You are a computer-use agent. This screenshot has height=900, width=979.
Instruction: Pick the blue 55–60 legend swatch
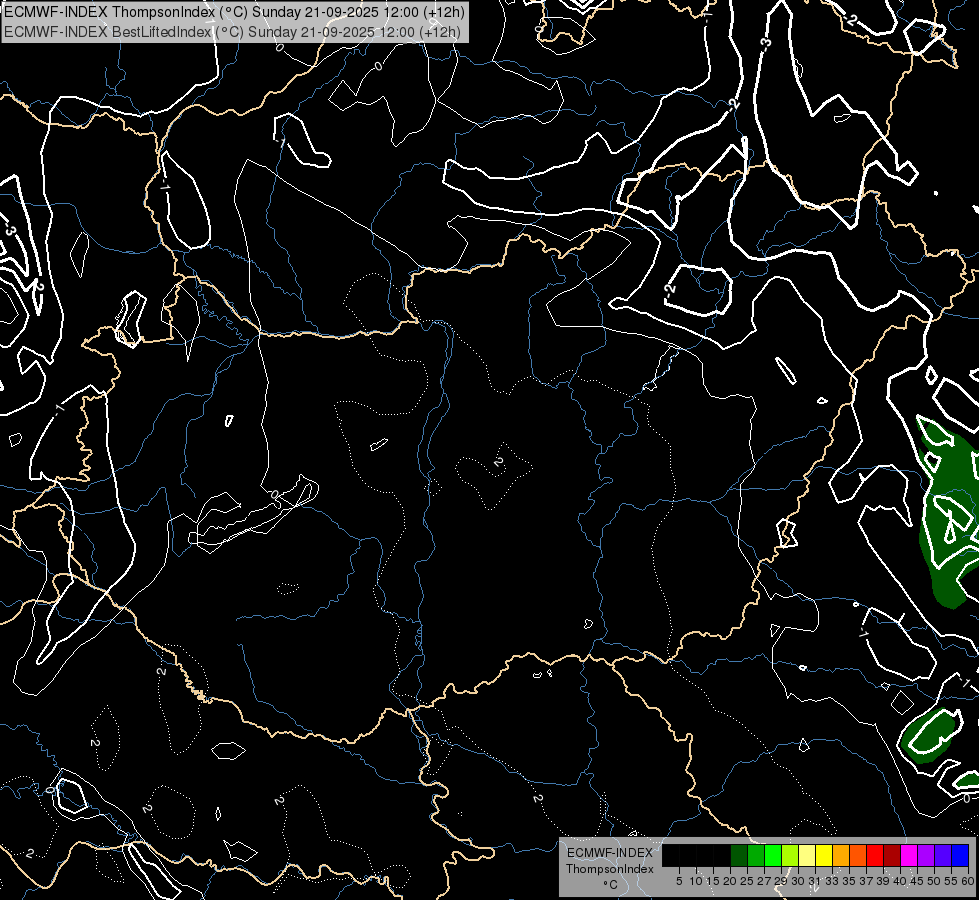click(x=959, y=855)
